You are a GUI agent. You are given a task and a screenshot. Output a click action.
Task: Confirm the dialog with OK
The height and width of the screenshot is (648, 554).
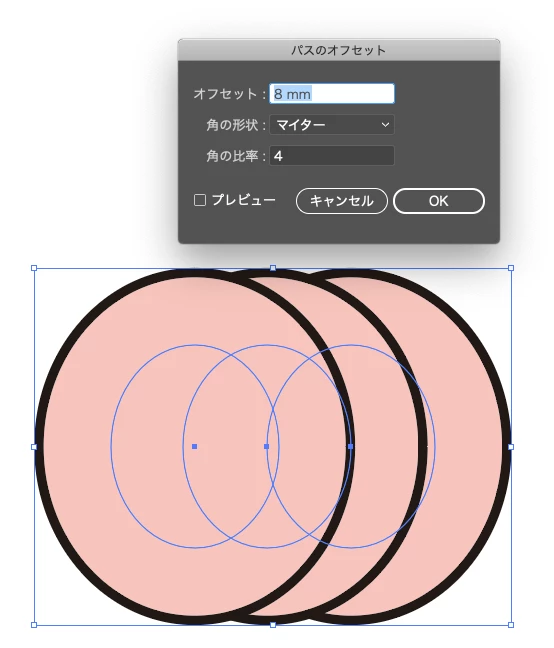click(x=438, y=201)
